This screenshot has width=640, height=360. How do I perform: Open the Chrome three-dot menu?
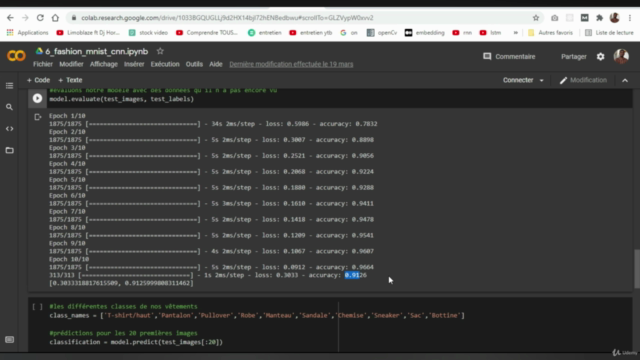pos(630,18)
